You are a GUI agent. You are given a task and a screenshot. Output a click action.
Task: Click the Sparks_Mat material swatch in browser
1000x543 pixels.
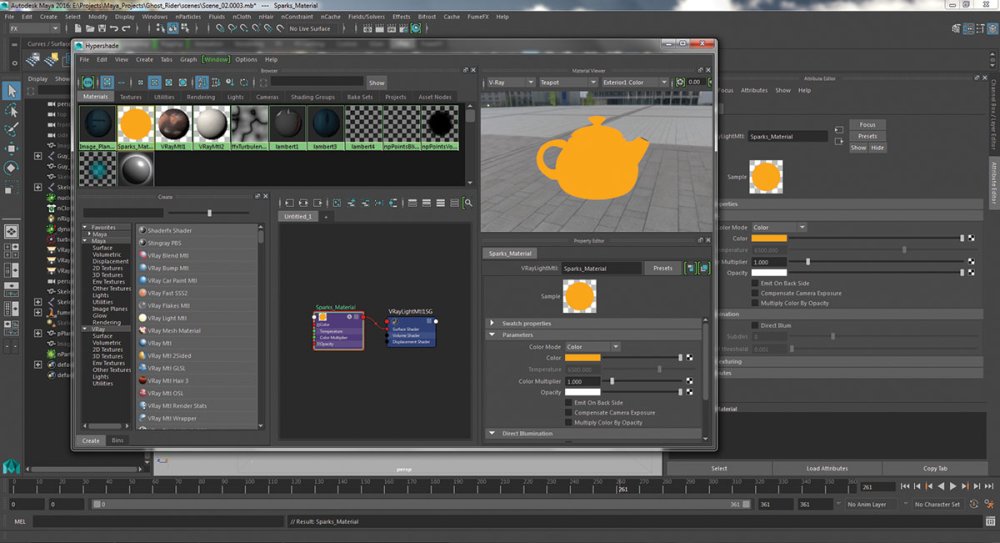click(135, 128)
